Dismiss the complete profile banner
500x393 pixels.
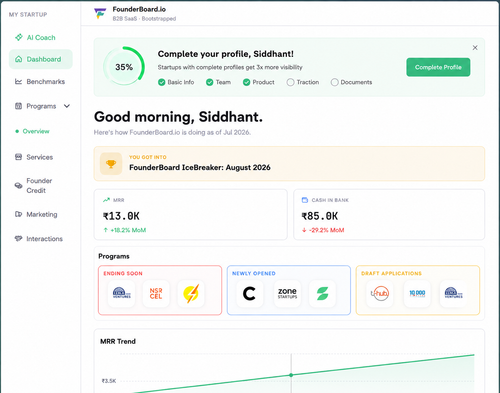(x=475, y=48)
